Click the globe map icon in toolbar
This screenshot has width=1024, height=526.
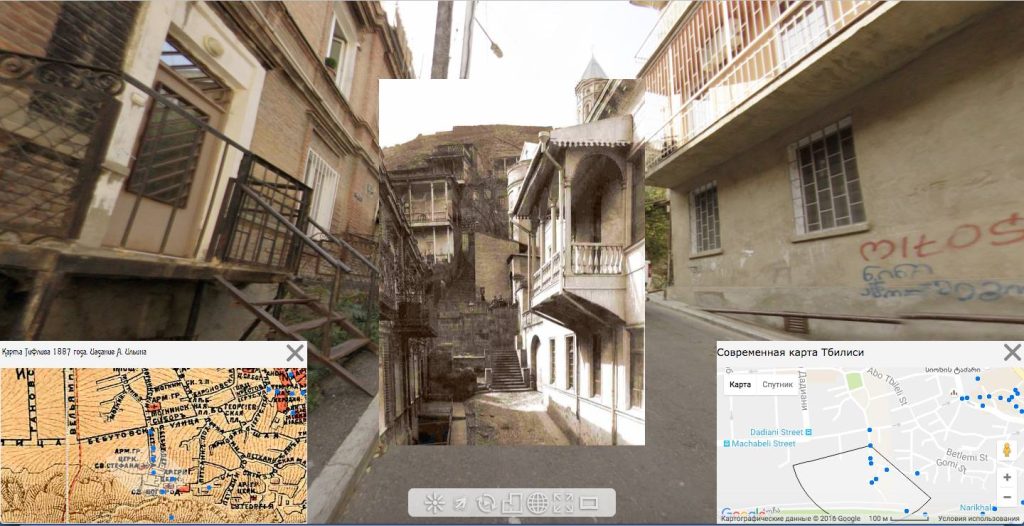tap(537, 503)
